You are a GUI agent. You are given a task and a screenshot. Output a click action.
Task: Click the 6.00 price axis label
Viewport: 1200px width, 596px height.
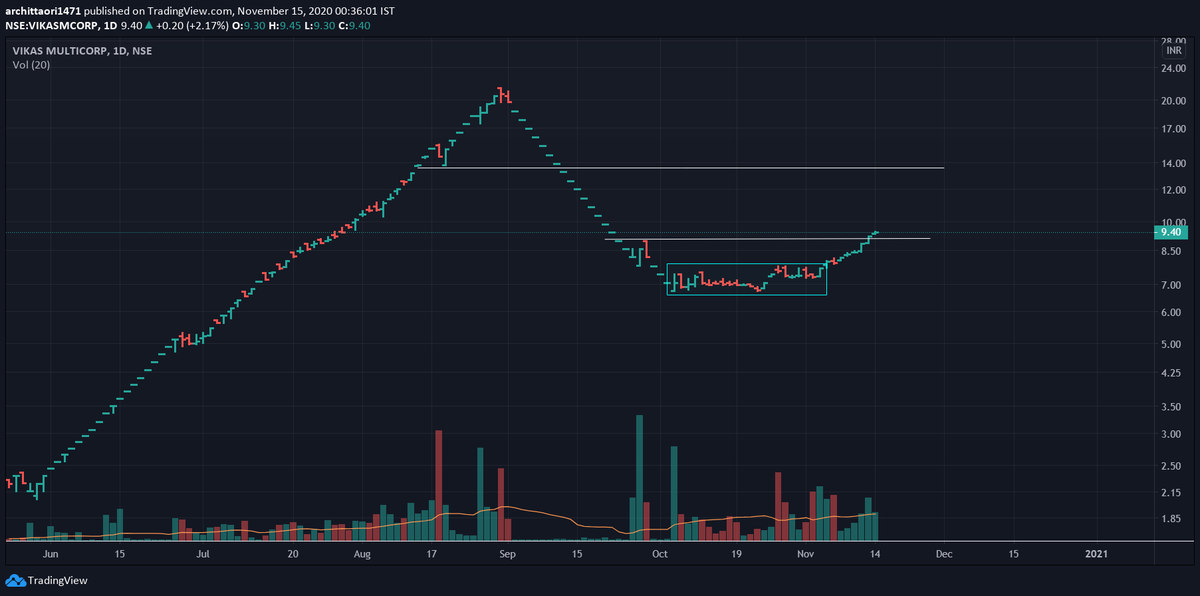tap(1173, 313)
